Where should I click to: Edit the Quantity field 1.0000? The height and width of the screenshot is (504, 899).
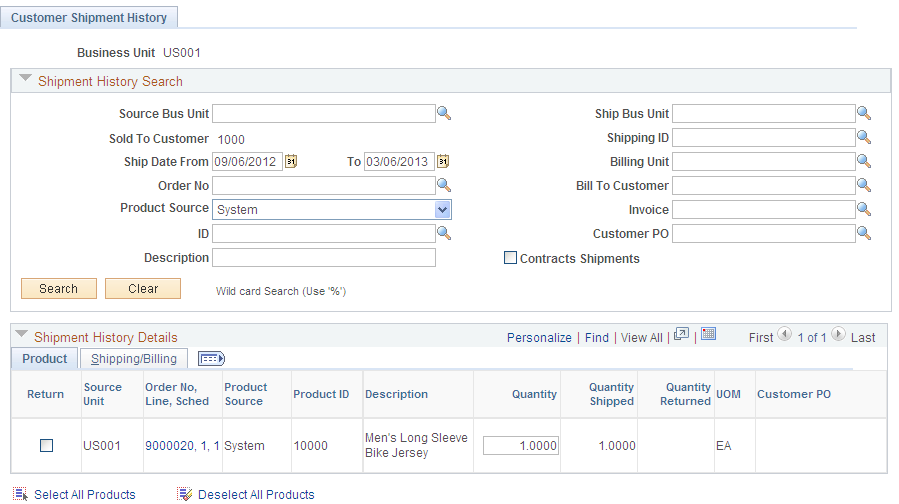tap(521, 446)
